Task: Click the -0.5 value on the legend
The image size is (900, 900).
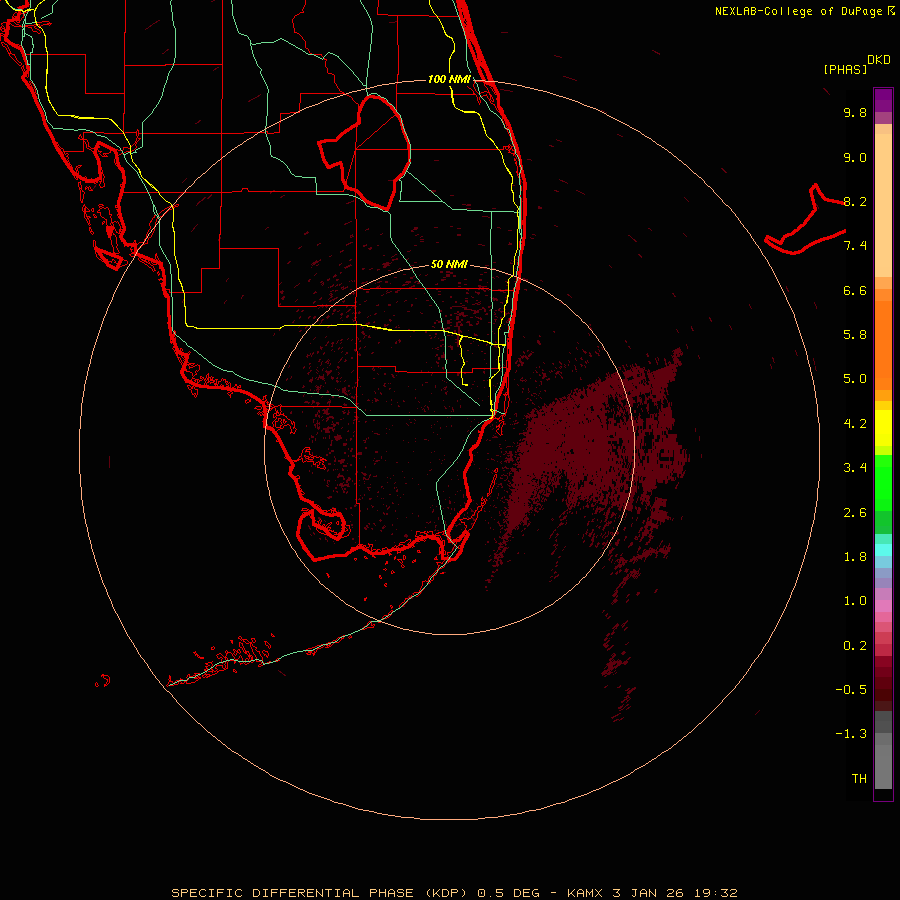Action: point(851,690)
